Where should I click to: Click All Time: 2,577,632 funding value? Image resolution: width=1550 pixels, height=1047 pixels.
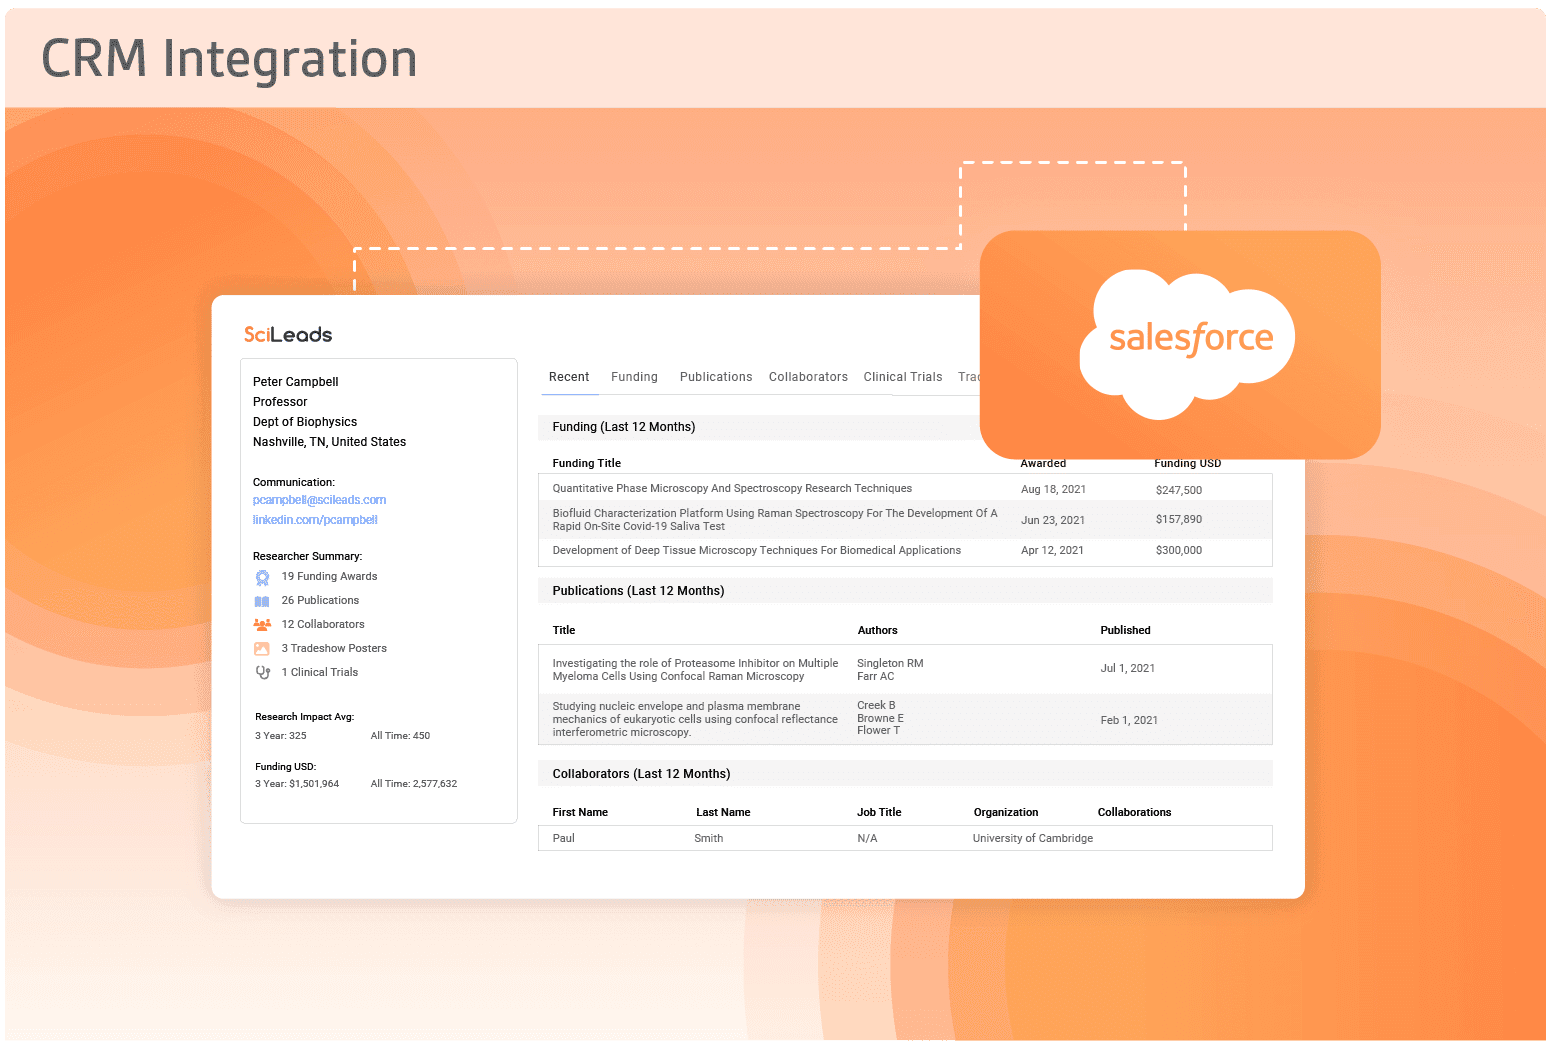pyautogui.click(x=414, y=784)
